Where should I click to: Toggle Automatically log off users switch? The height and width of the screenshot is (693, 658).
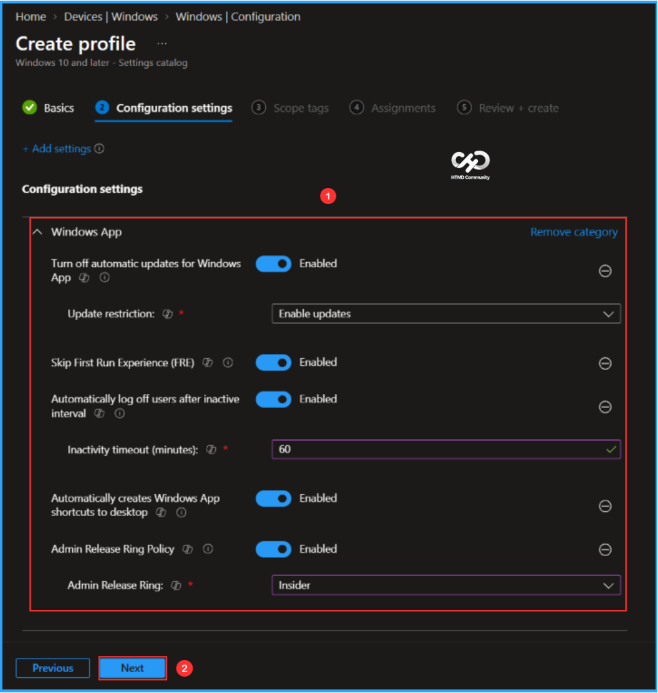pyautogui.click(x=274, y=399)
